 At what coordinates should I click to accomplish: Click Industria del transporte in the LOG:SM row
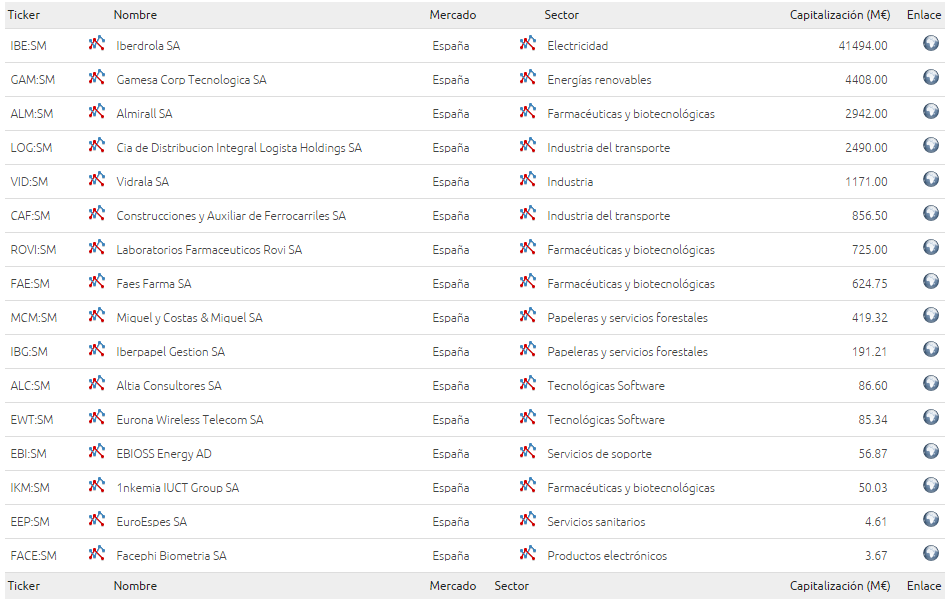pos(608,148)
